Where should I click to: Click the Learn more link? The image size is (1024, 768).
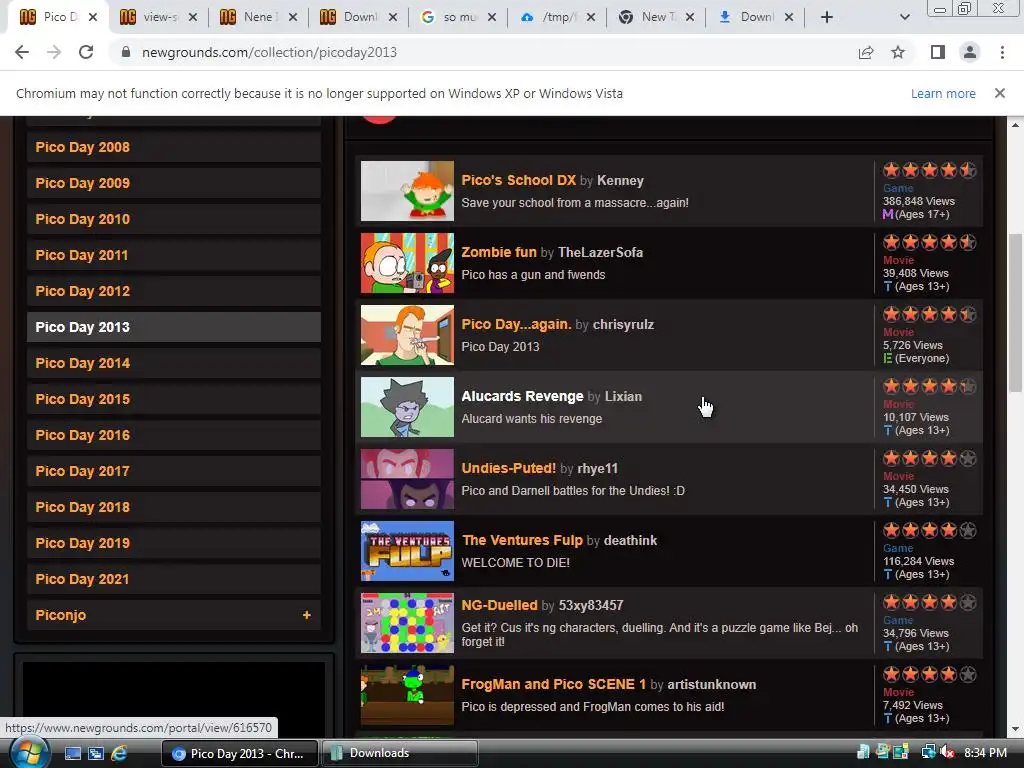click(x=943, y=93)
